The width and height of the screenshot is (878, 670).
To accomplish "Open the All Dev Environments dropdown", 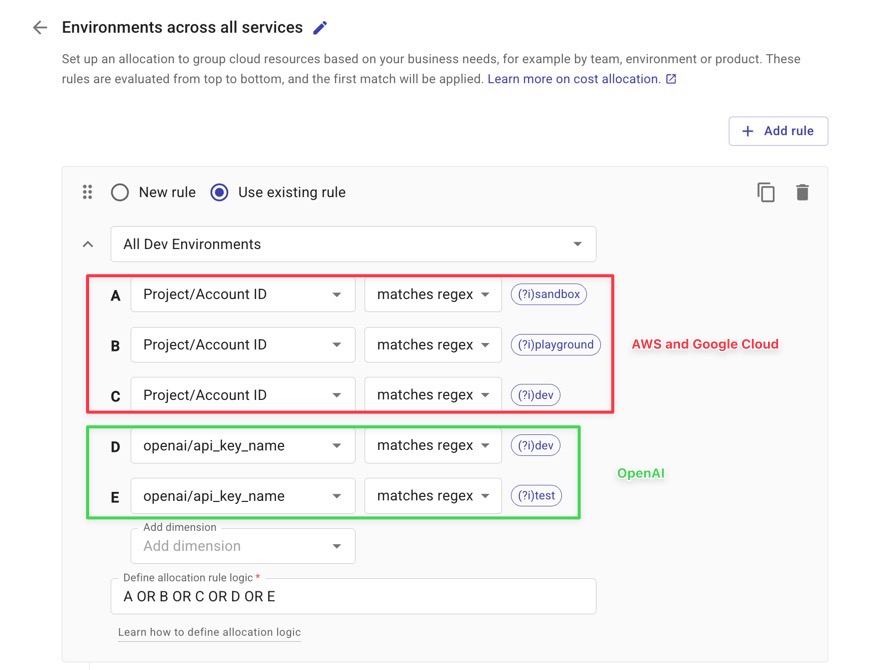I will point(353,244).
